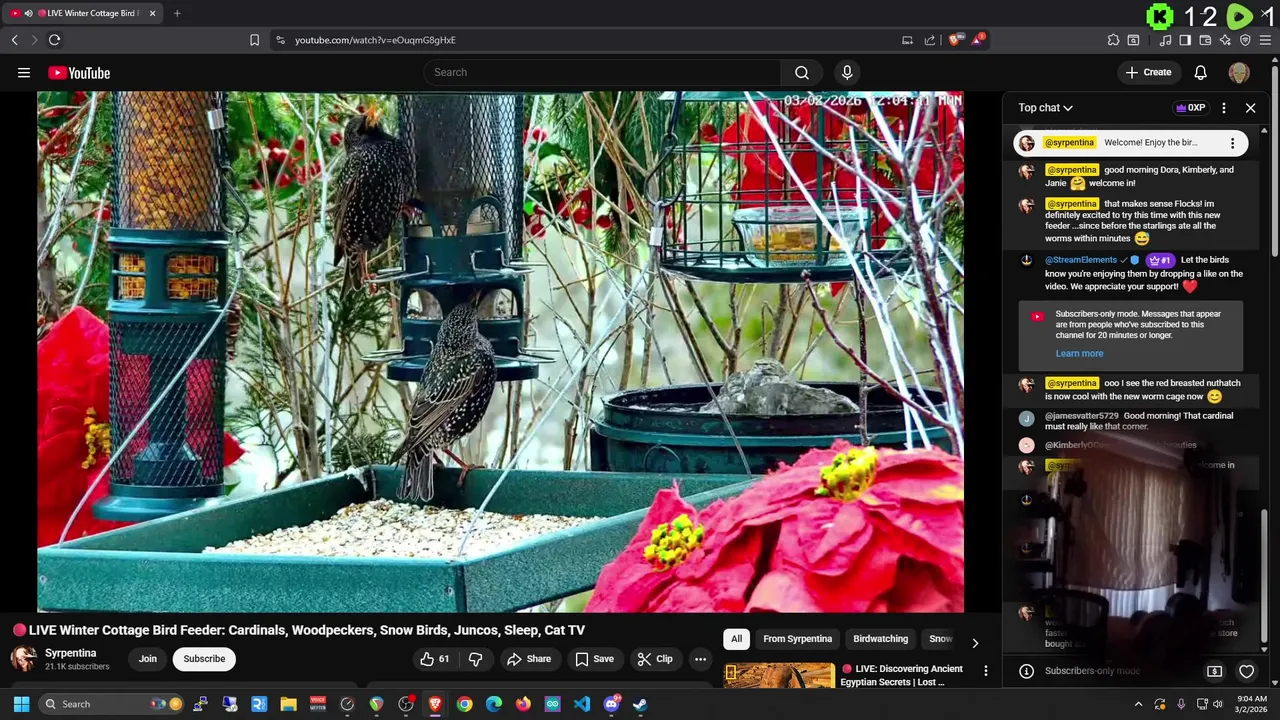Show hidden system tray icons
Screen dimensions: 1280x720
click(x=1138, y=704)
